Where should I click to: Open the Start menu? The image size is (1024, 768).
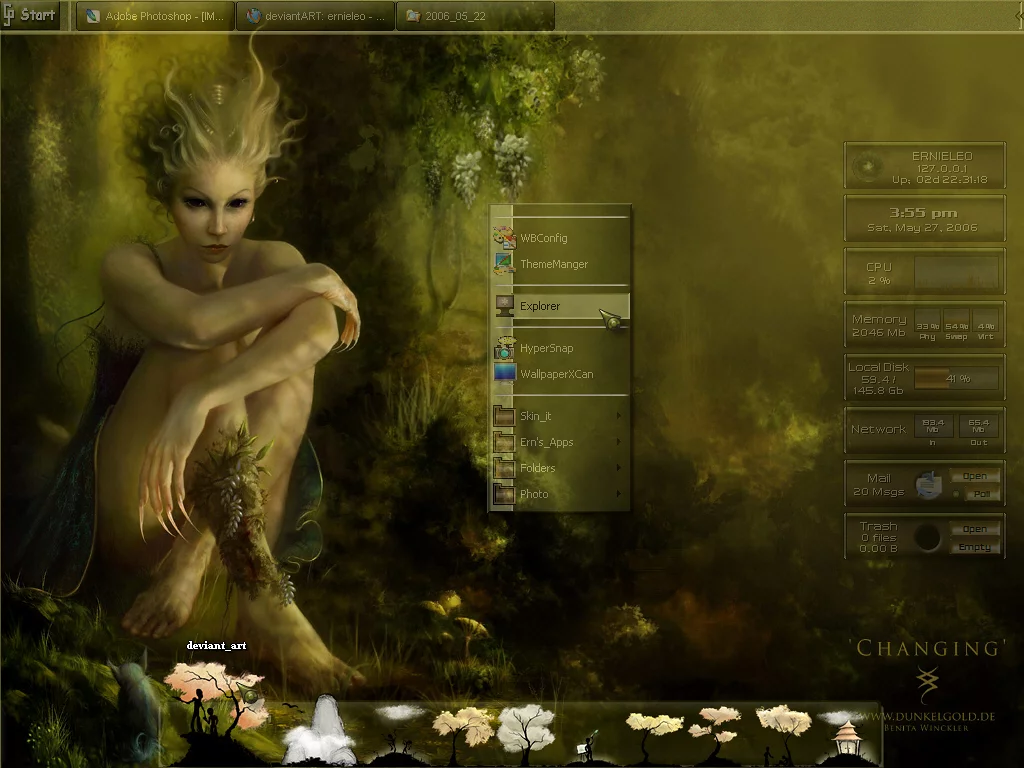click(x=30, y=15)
